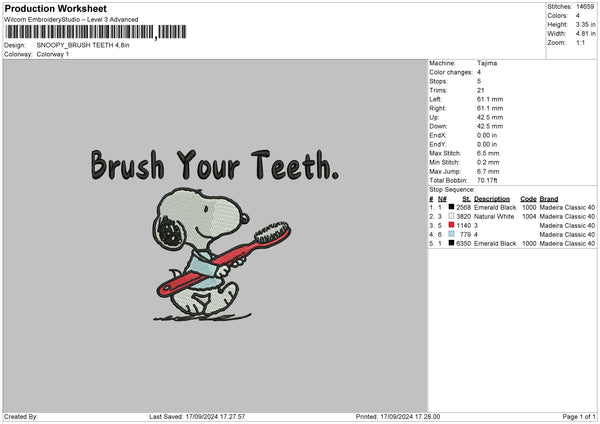This screenshot has width=600, height=424.
Task: Click the 'Colorway 1' value
Action: coord(53,54)
